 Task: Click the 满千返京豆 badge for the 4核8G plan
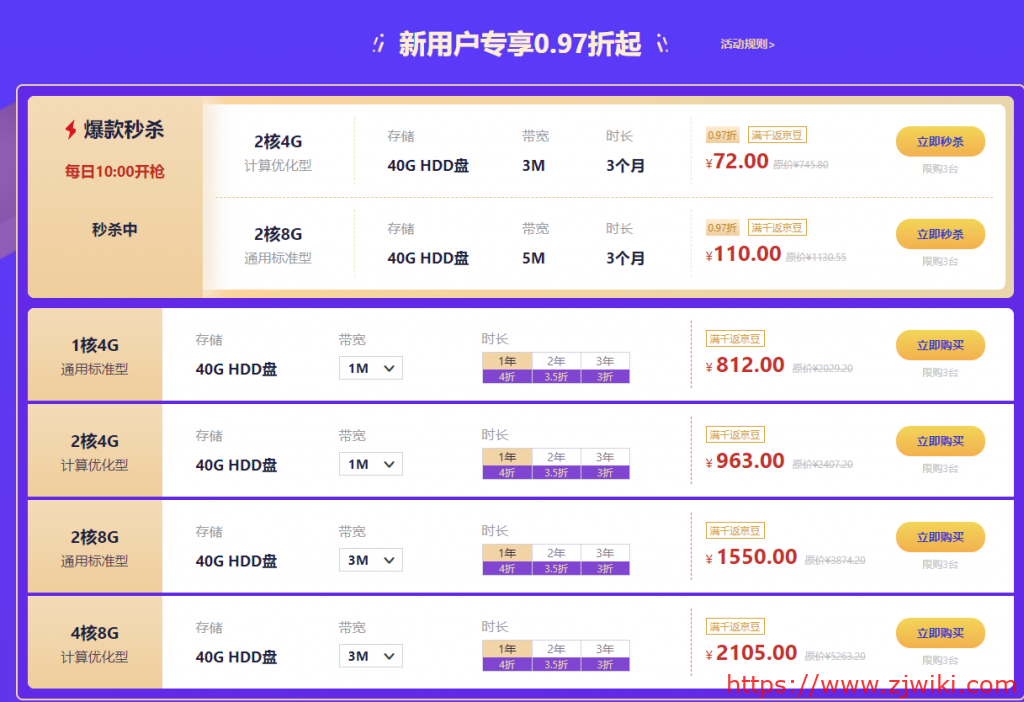coord(735,626)
